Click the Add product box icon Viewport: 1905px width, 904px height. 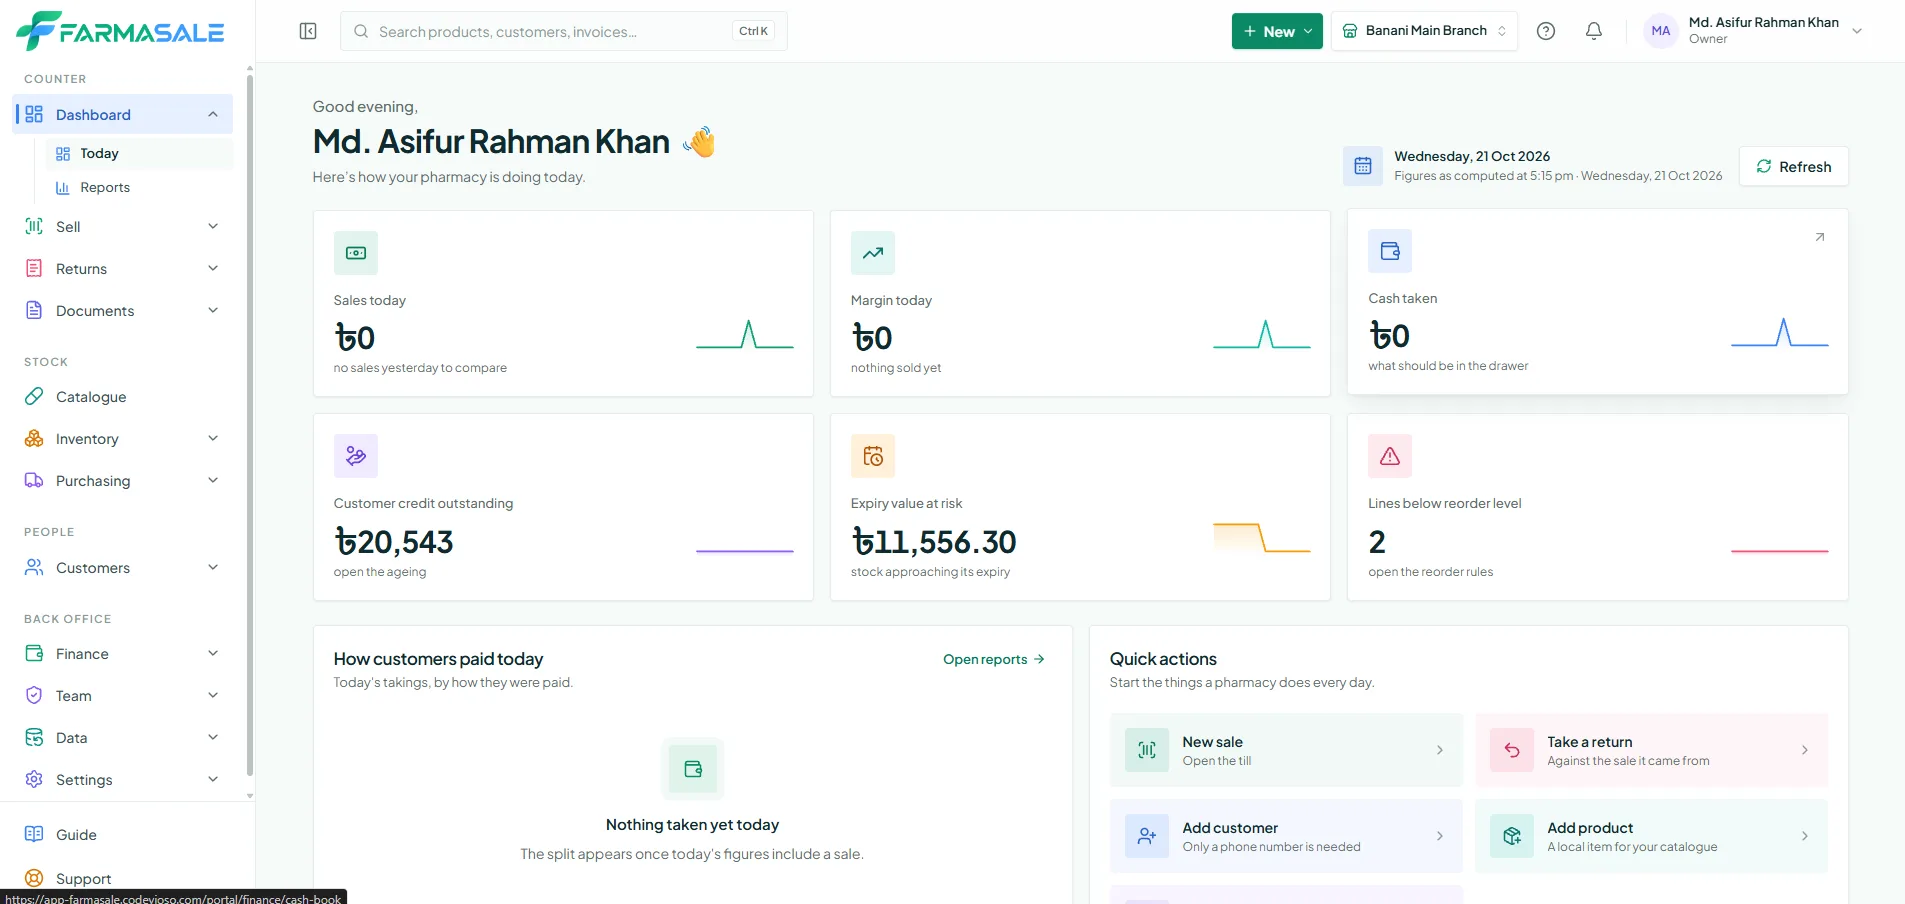(1512, 836)
